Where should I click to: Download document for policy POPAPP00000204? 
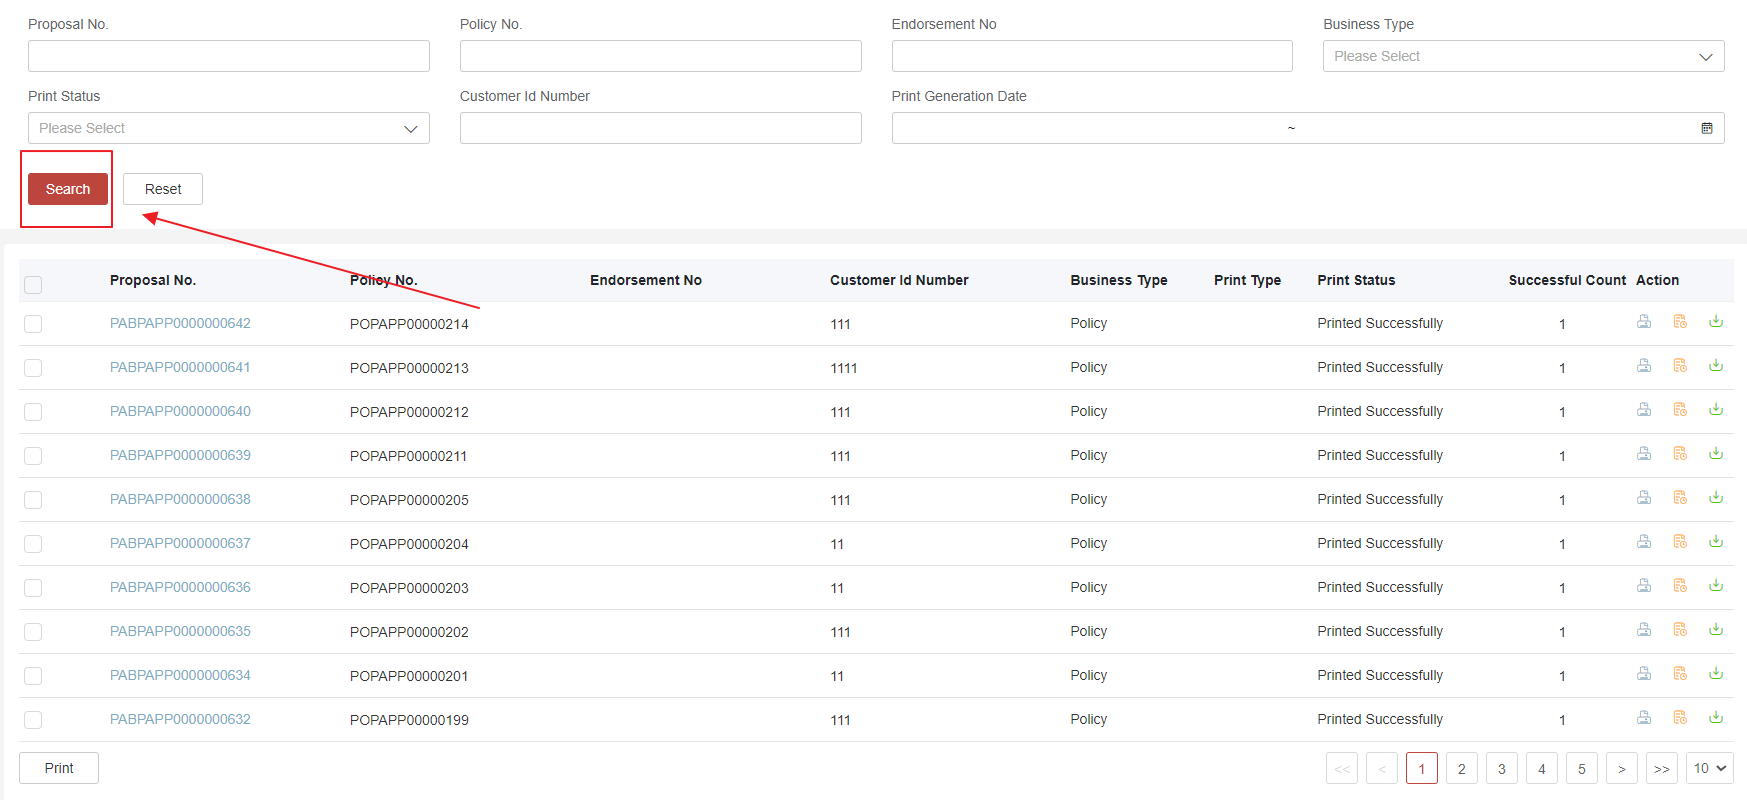[x=1716, y=542]
